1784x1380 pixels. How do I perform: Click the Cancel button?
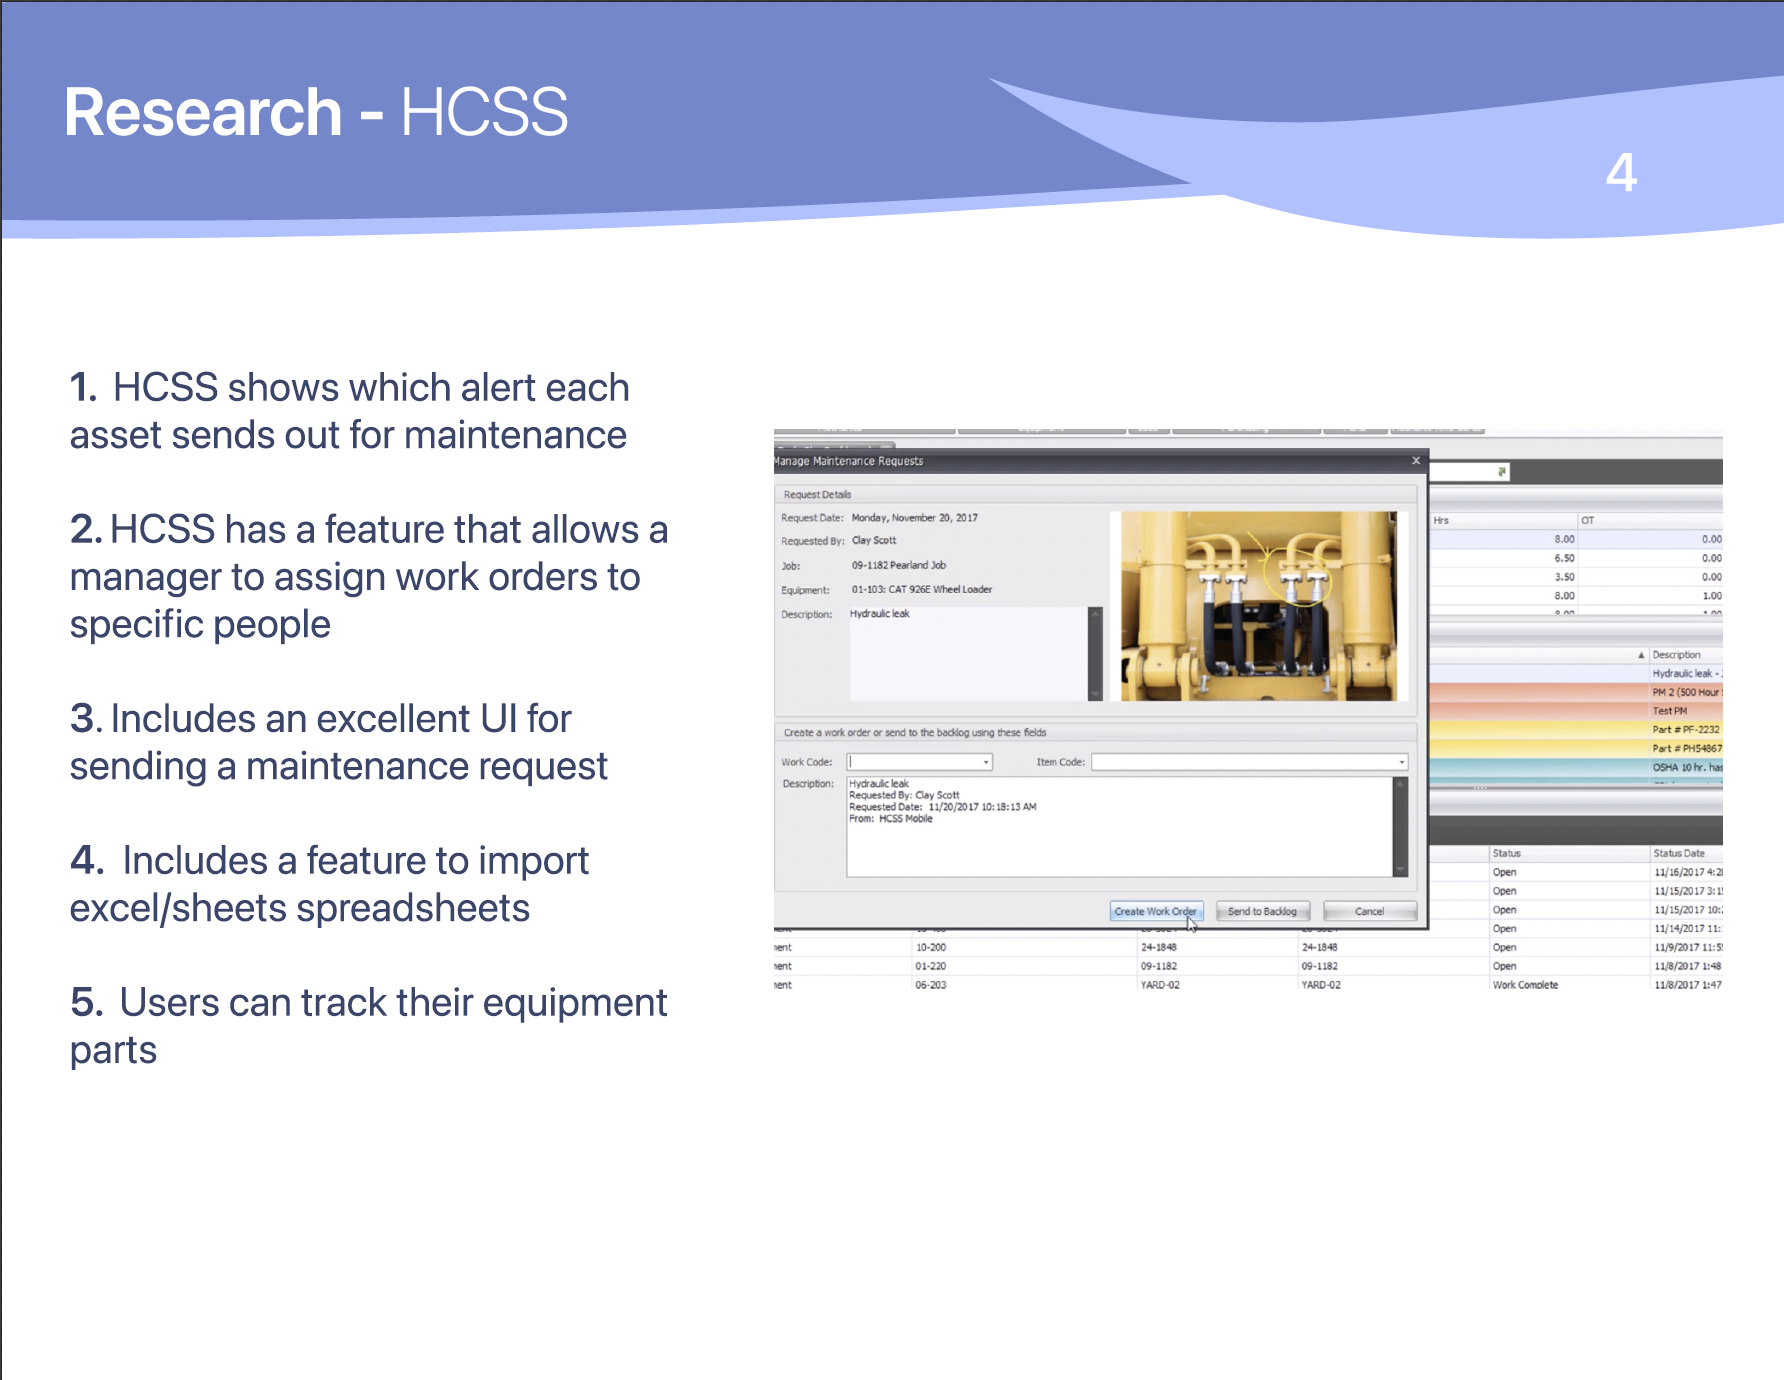pos(1369,911)
